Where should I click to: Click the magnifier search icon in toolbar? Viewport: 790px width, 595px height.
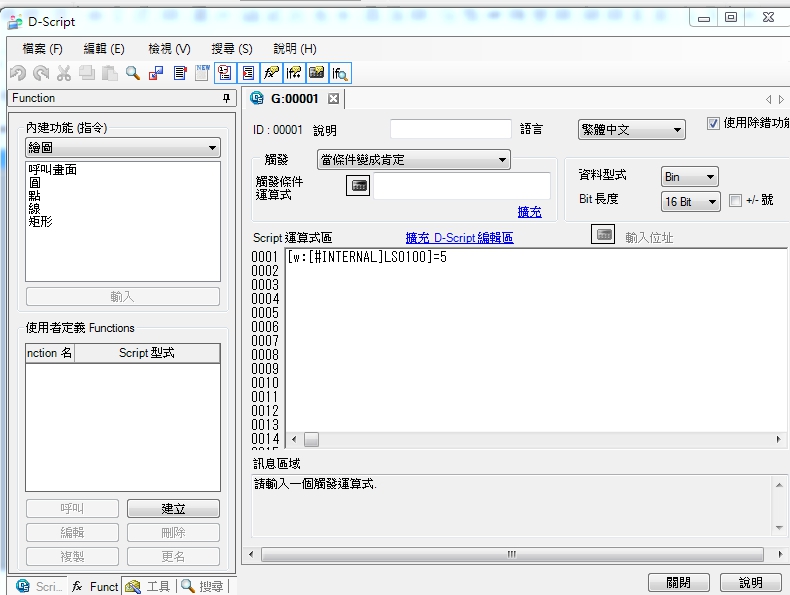click(132, 73)
